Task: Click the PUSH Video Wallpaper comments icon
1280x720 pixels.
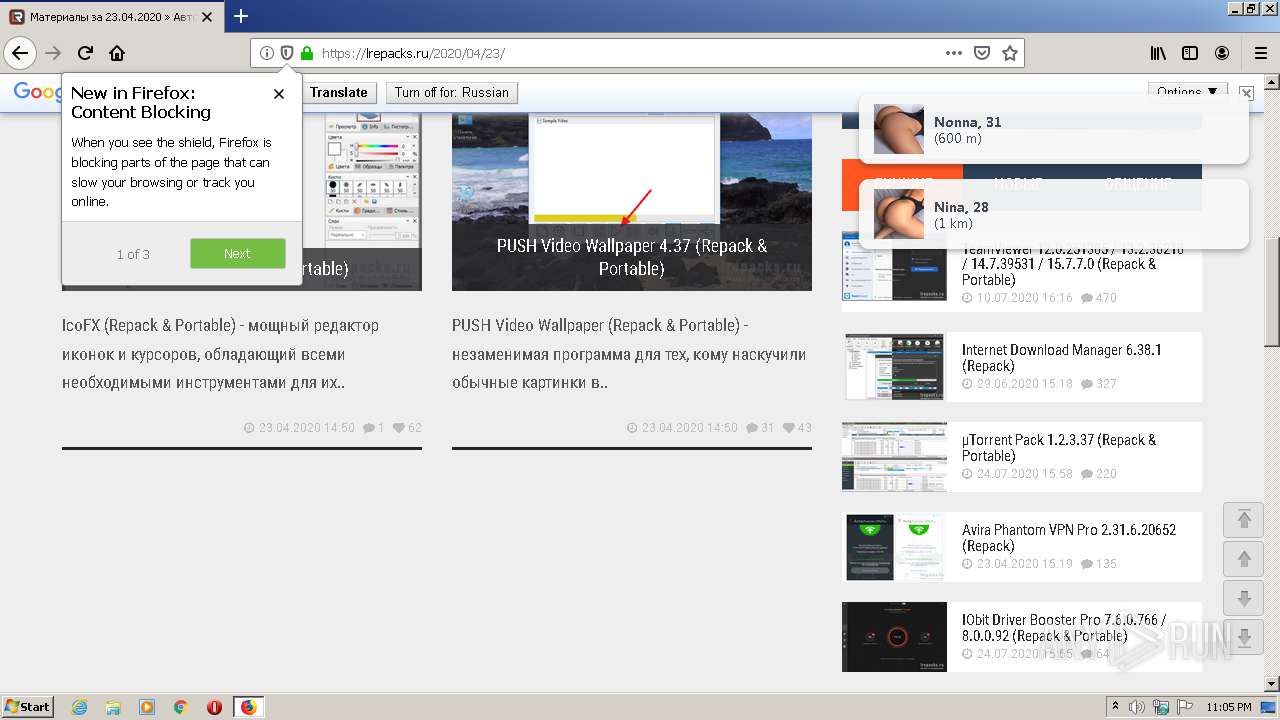Action: [752, 428]
